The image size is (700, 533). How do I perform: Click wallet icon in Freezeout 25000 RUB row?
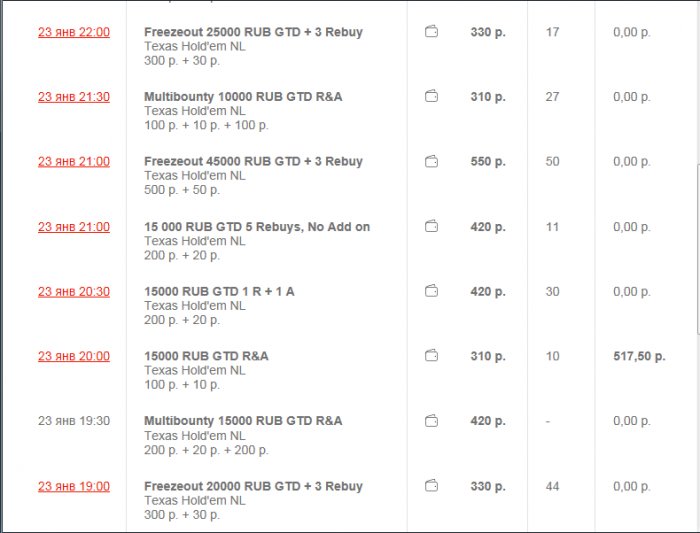pos(432,32)
